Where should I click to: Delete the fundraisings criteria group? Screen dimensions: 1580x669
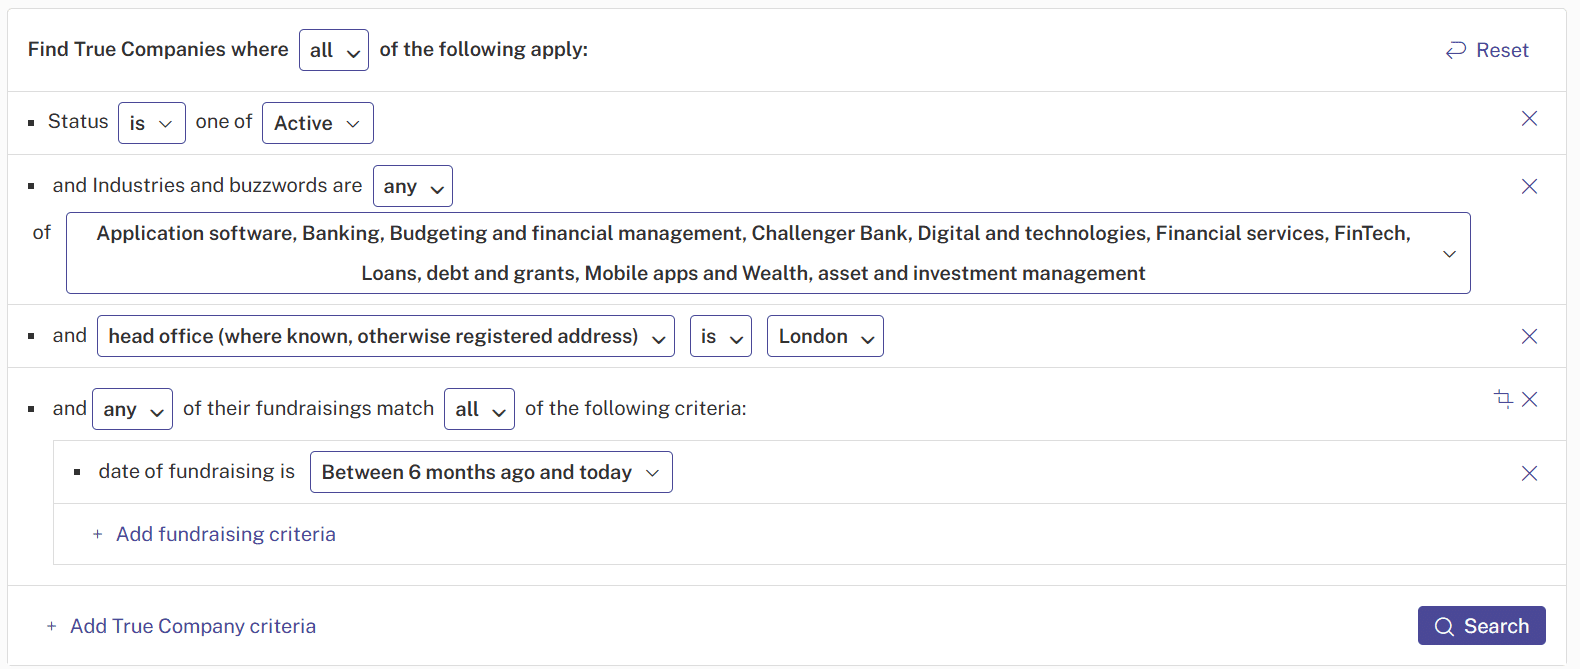click(1529, 400)
